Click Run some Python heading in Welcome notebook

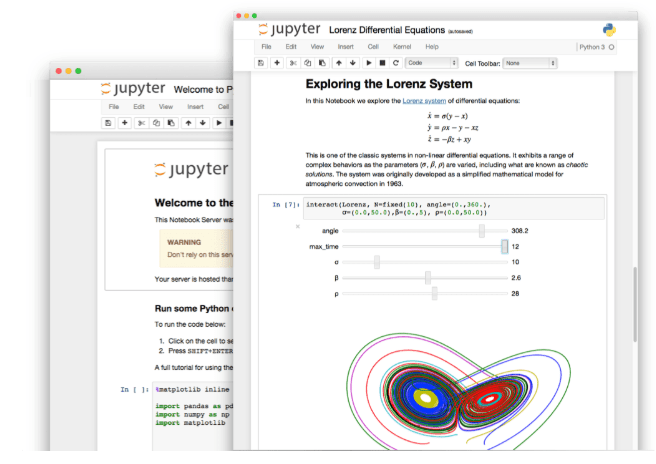coord(194,309)
